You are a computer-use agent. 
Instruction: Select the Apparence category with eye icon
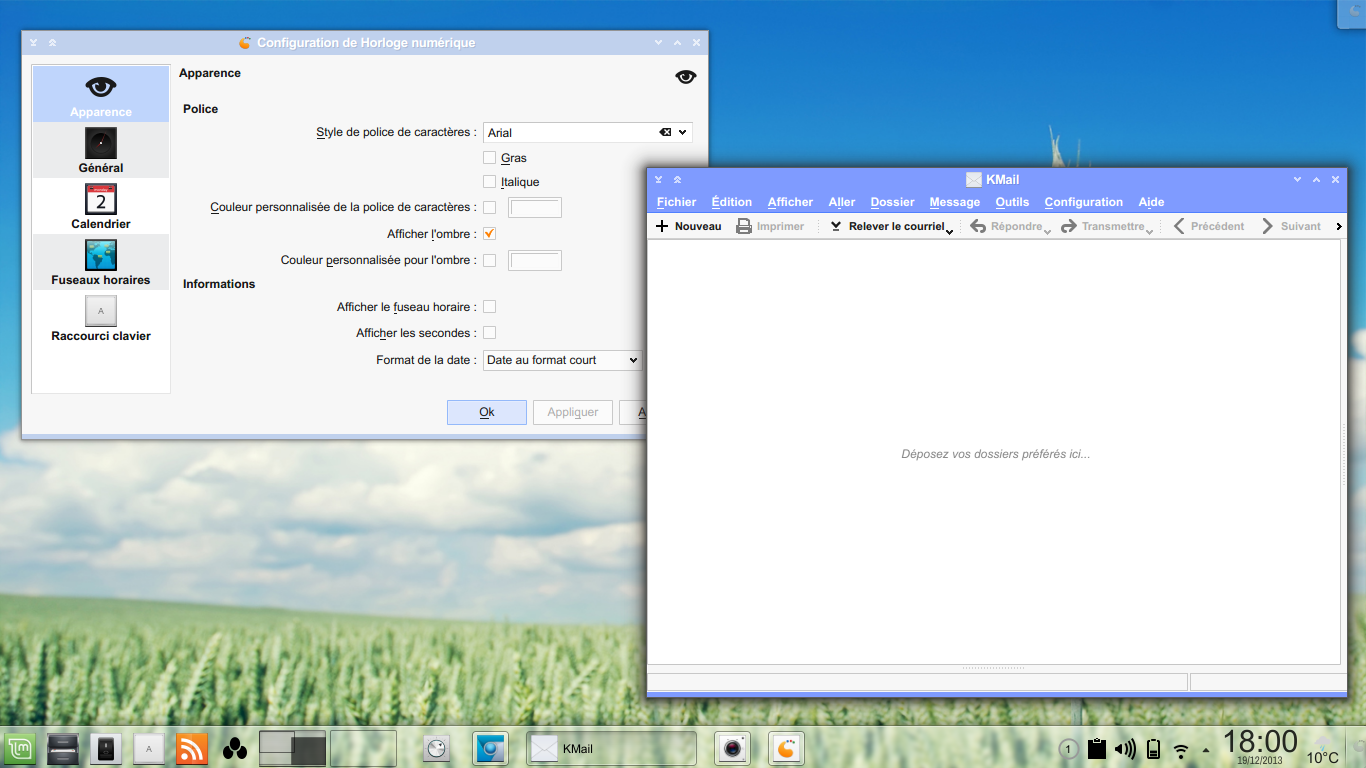[101, 94]
